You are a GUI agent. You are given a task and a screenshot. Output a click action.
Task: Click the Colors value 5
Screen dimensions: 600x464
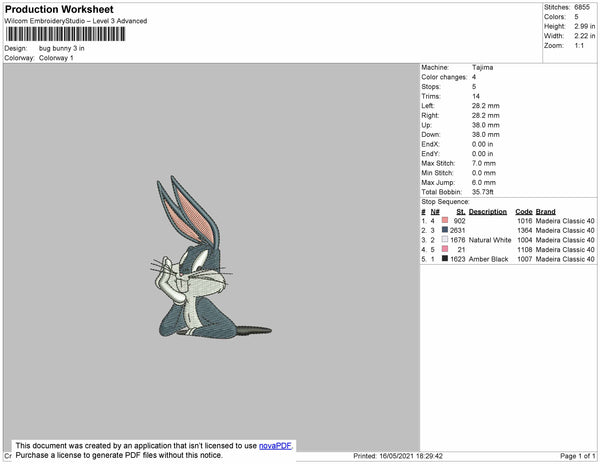(576, 17)
